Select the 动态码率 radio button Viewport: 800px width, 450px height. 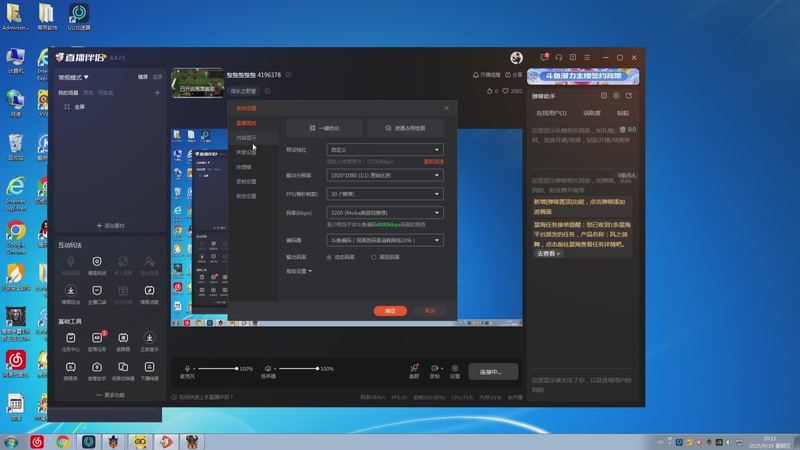tap(329, 258)
